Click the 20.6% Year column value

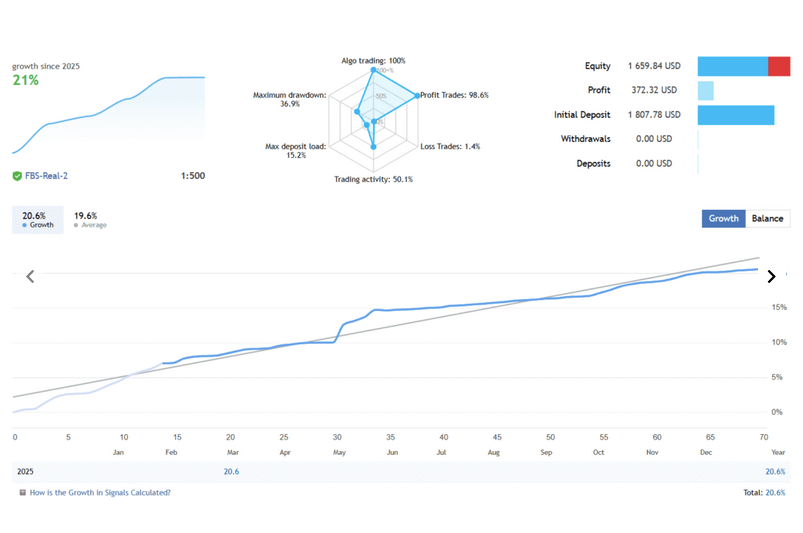point(775,472)
